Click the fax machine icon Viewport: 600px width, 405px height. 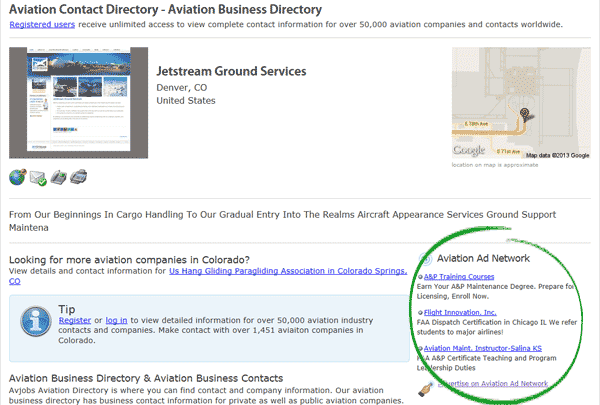[78, 176]
